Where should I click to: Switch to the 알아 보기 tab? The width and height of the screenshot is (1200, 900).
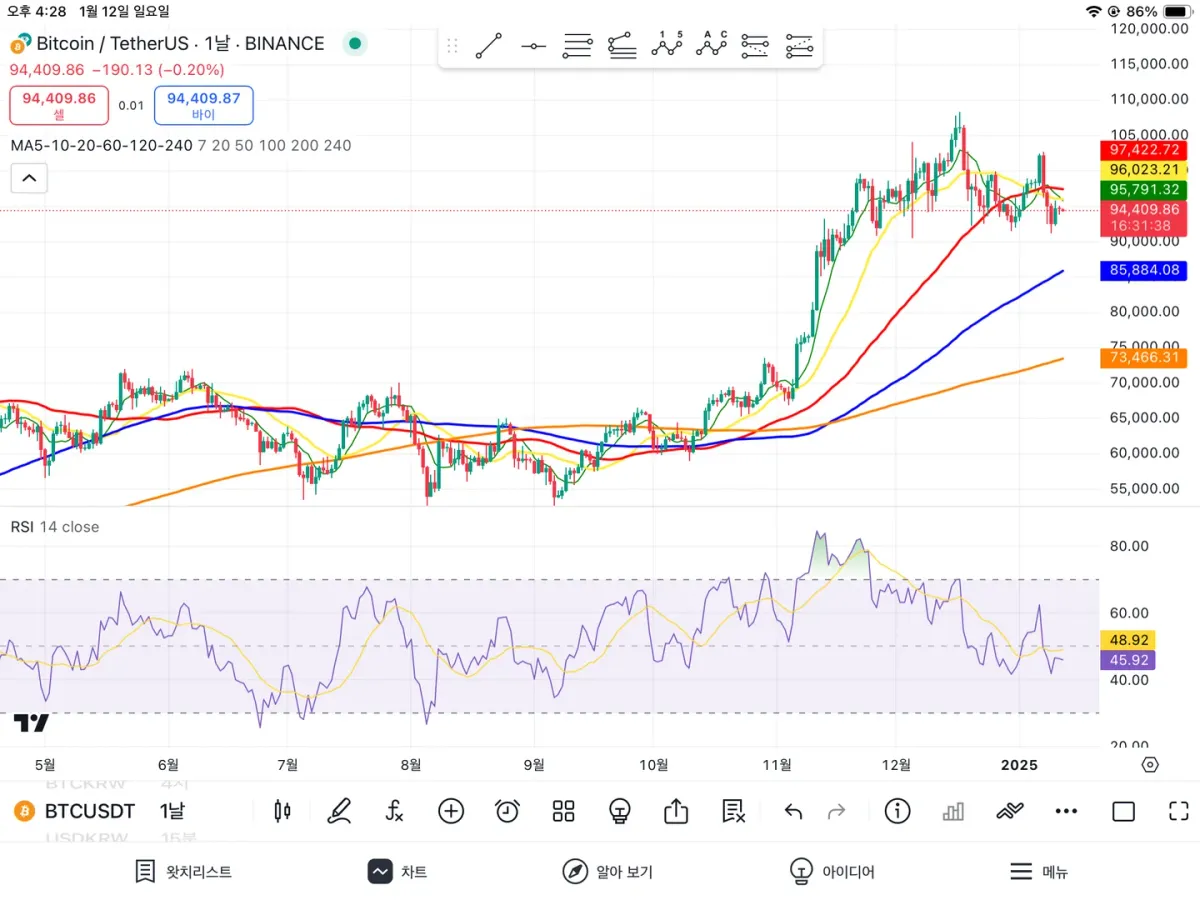pyautogui.click(x=607, y=872)
